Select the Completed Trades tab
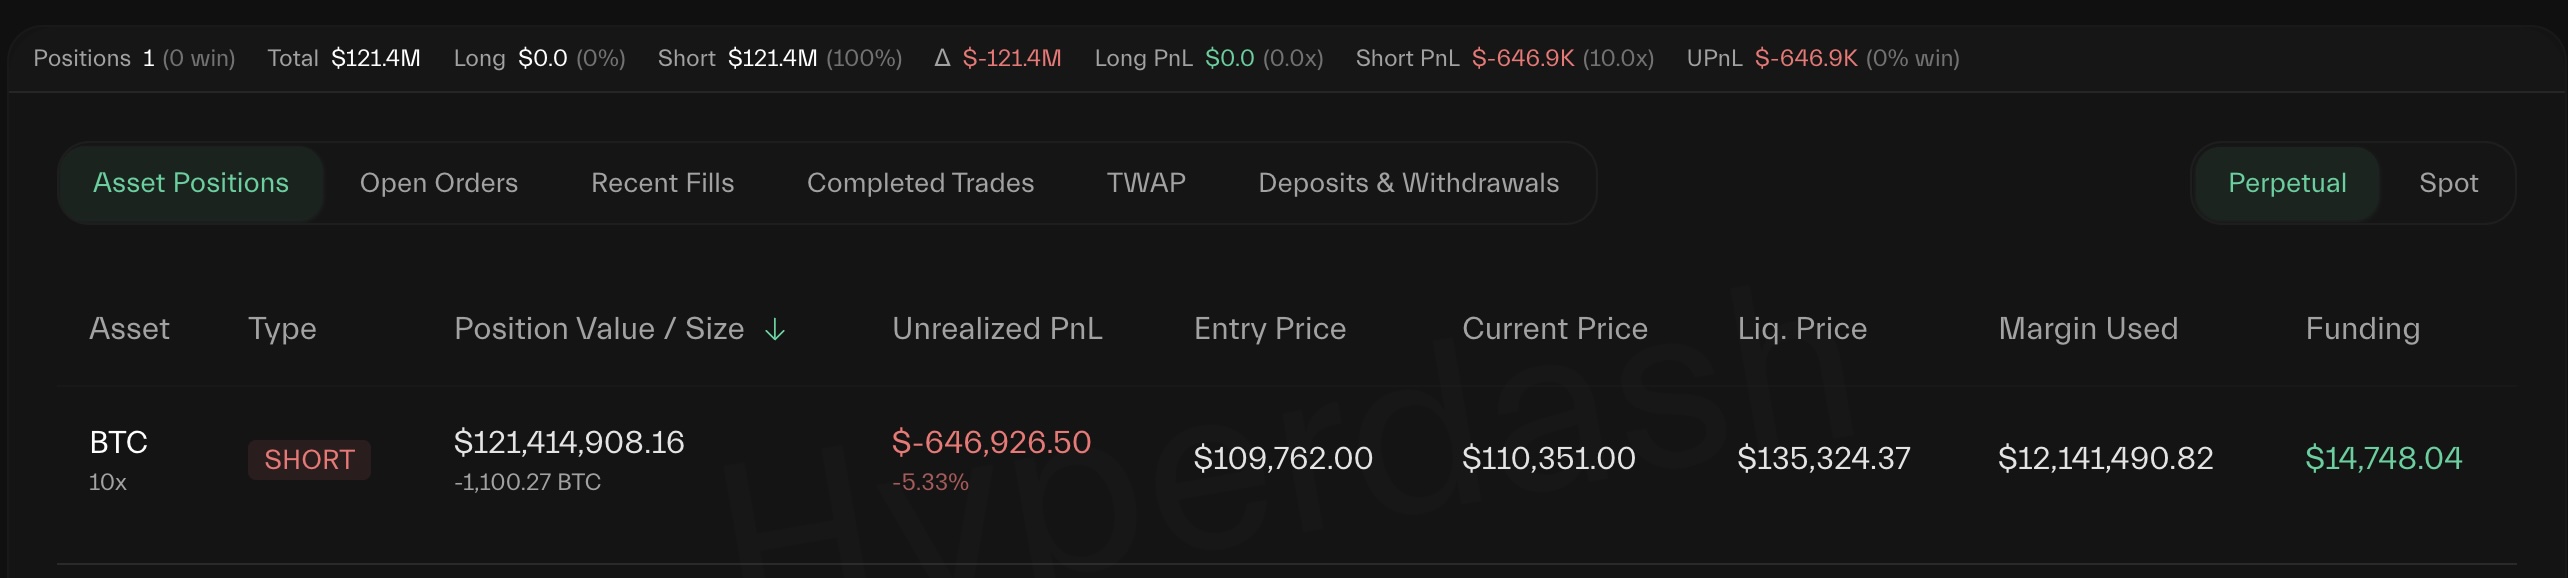The width and height of the screenshot is (2568, 578). tap(920, 183)
